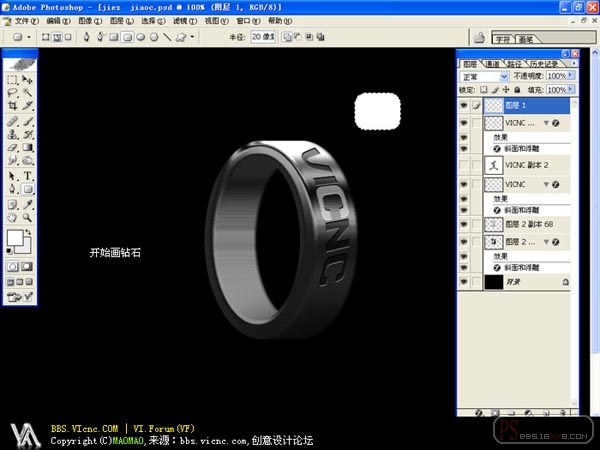Select the Notes tool
600x450 pixels.
[12, 205]
